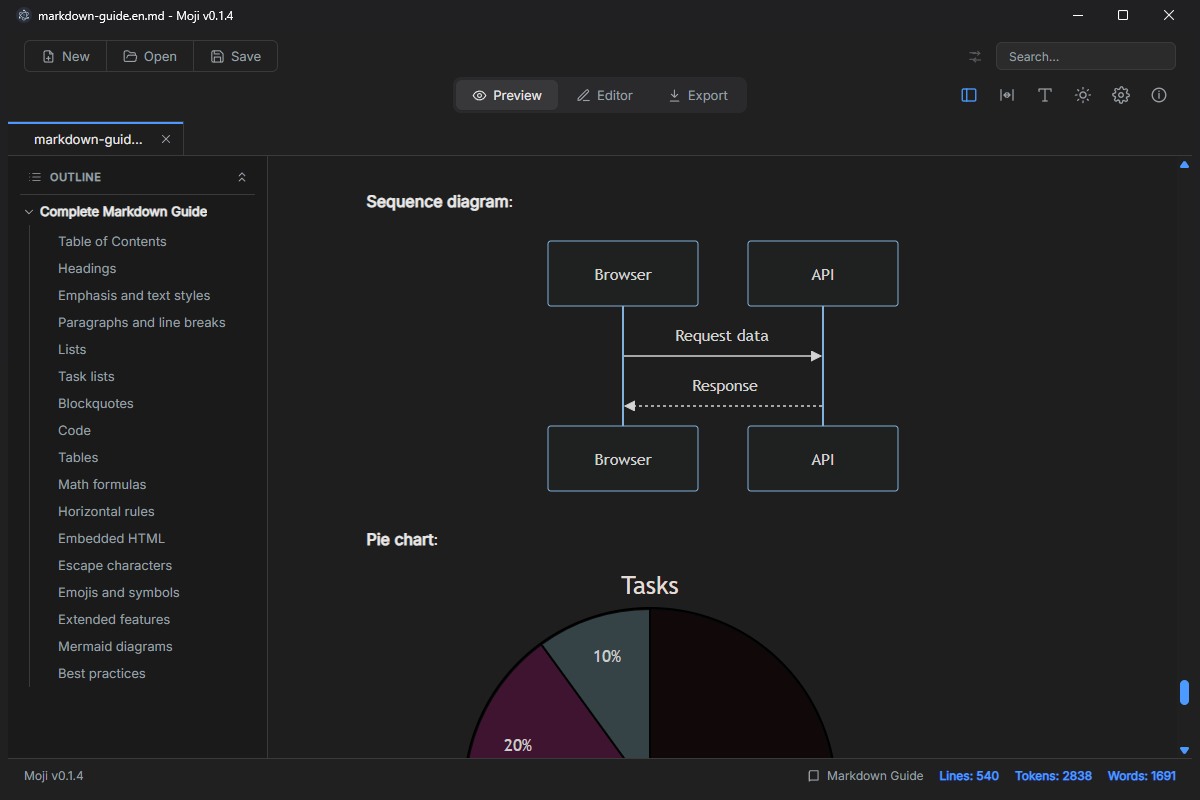Switch light/dark theme with sun icon
This screenshot has width=1200, height=800.
(x=1083, y=95)
